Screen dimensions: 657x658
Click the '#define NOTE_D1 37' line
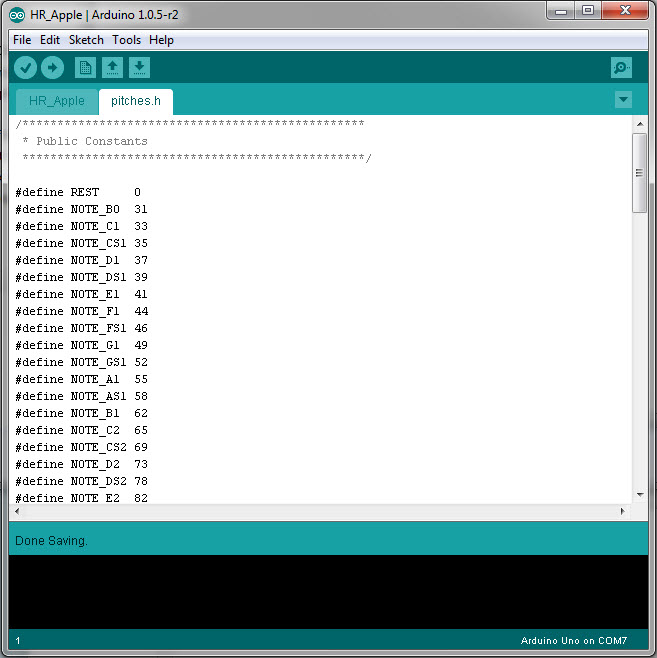click(x=81, y=260)
